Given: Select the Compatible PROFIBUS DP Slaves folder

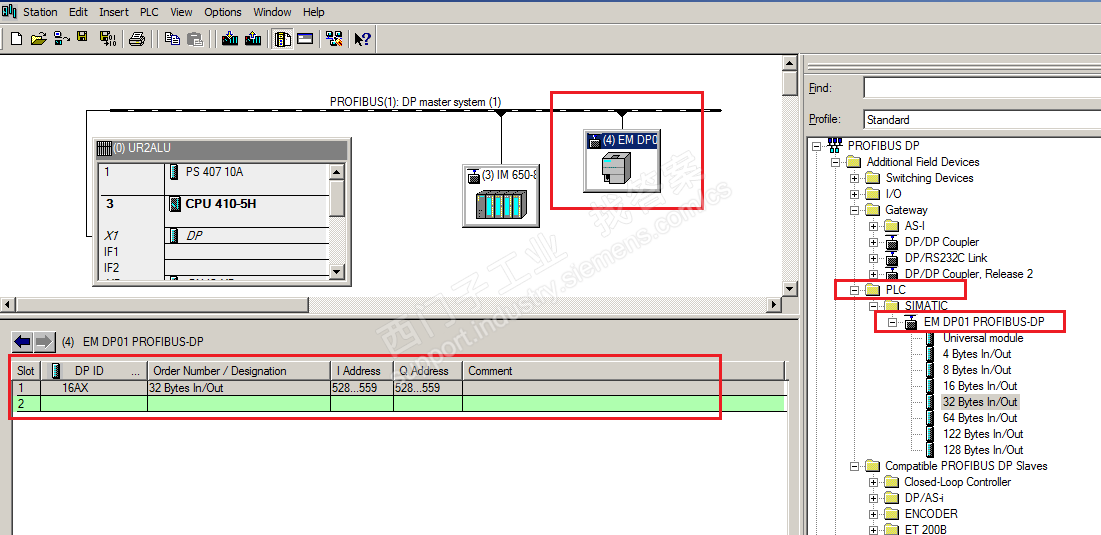Looking at the screenshot, I should 965,466.
